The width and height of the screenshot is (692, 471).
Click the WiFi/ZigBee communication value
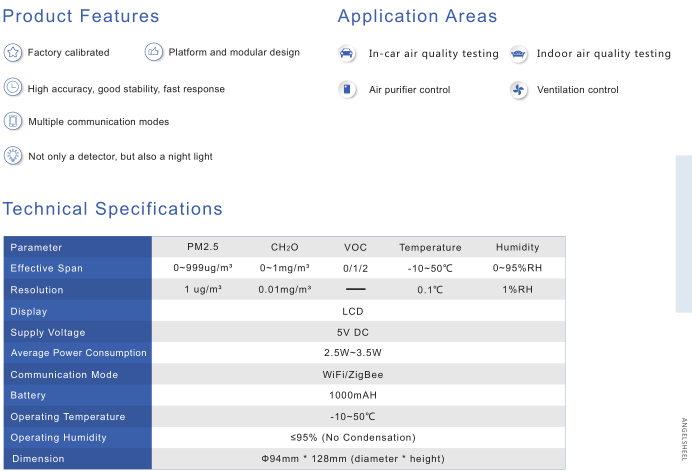tap(353, 375)
